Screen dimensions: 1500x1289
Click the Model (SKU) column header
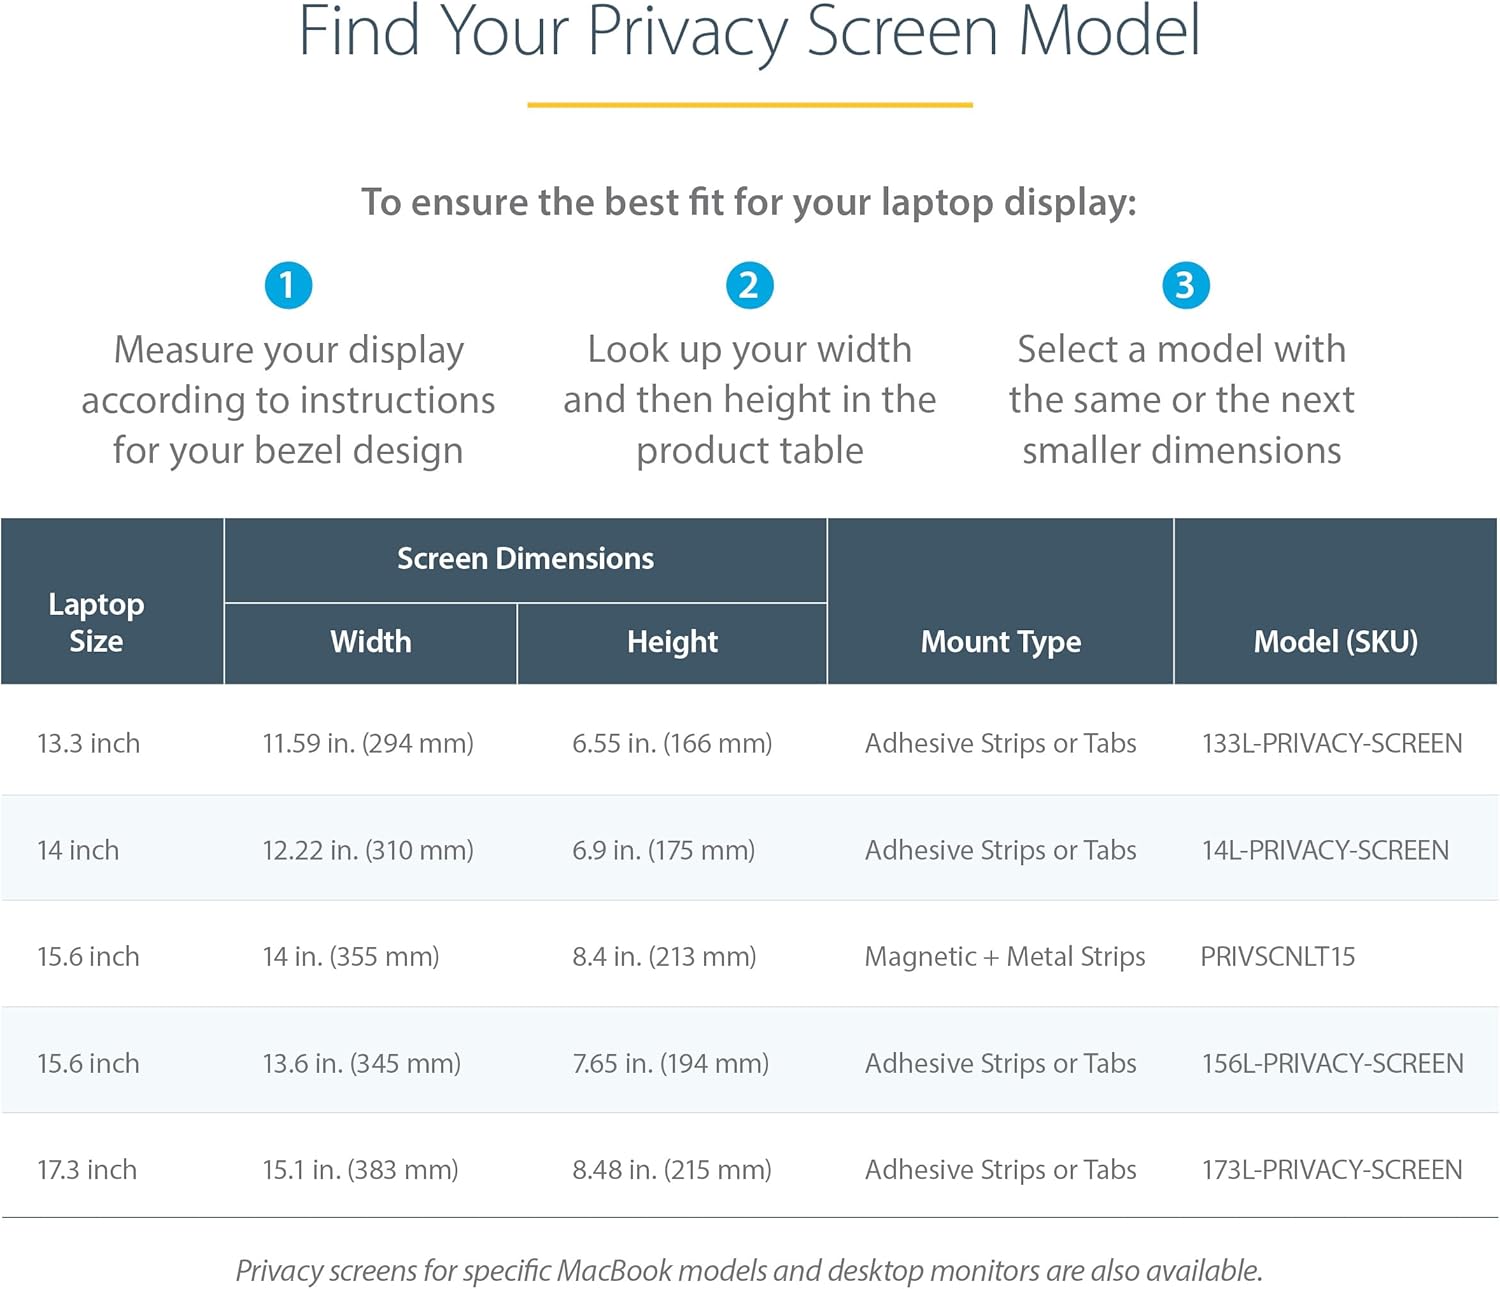tap(1335, 642)
